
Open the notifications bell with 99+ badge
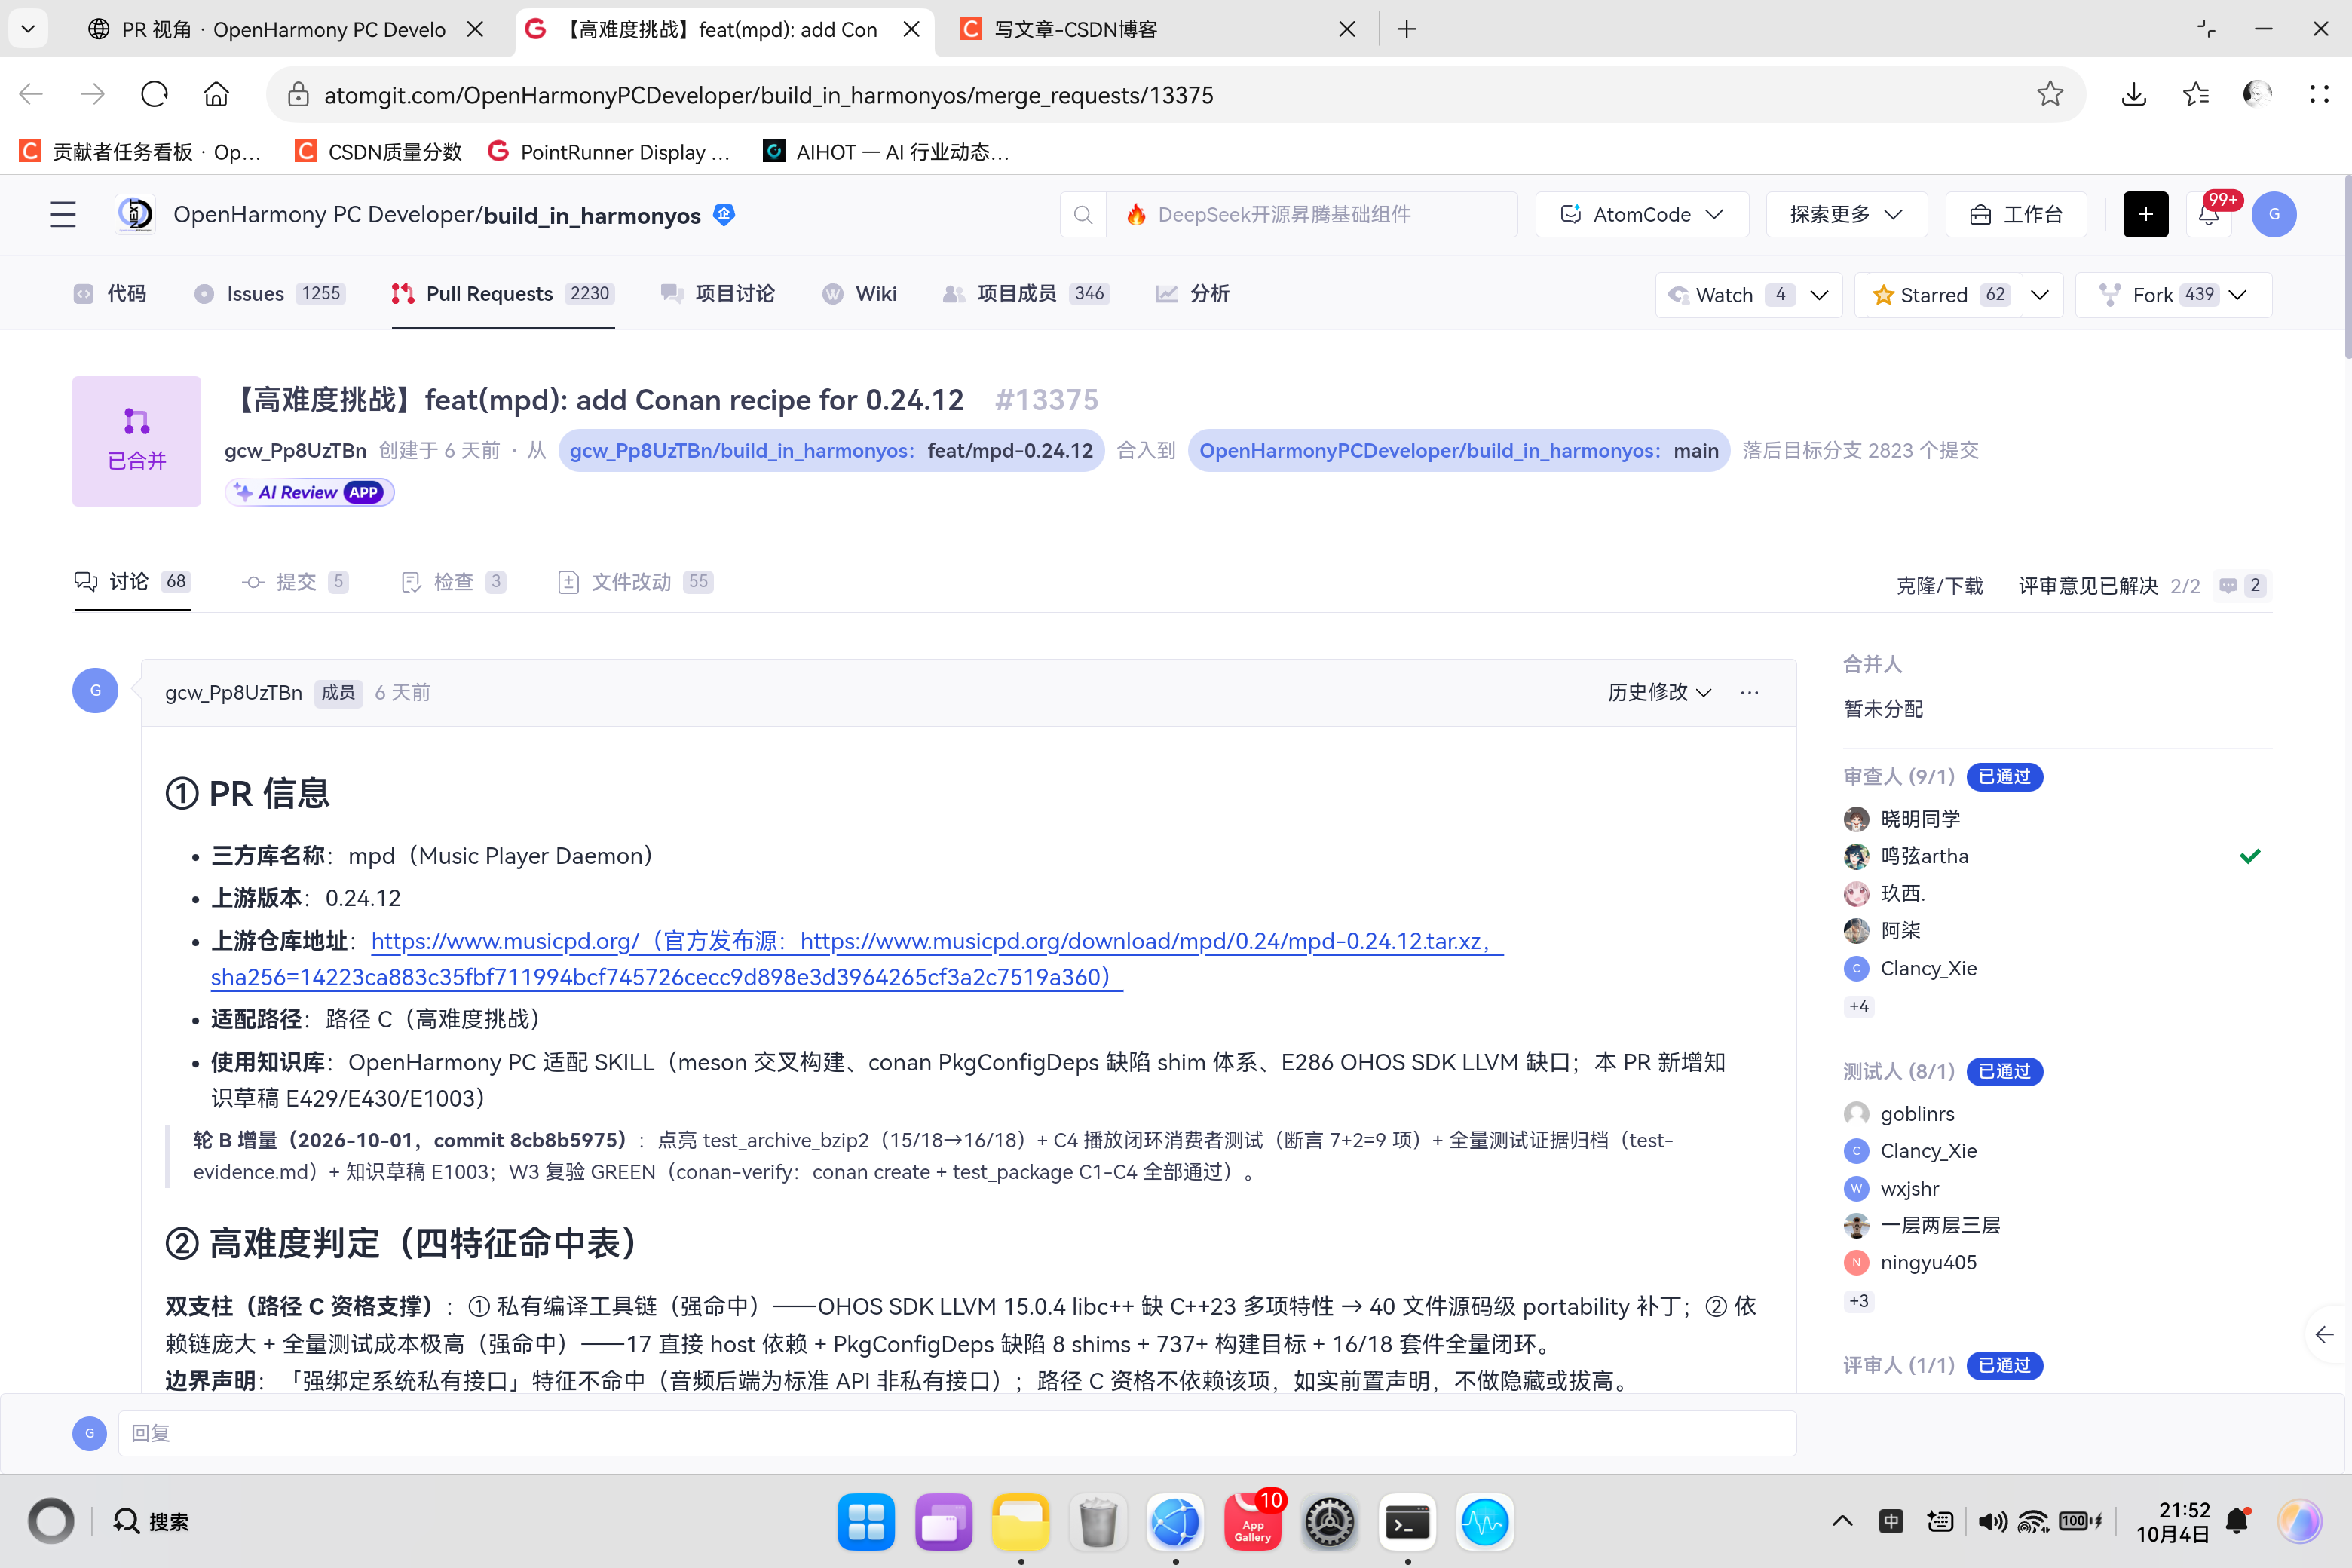click(x=2209, y=214)
